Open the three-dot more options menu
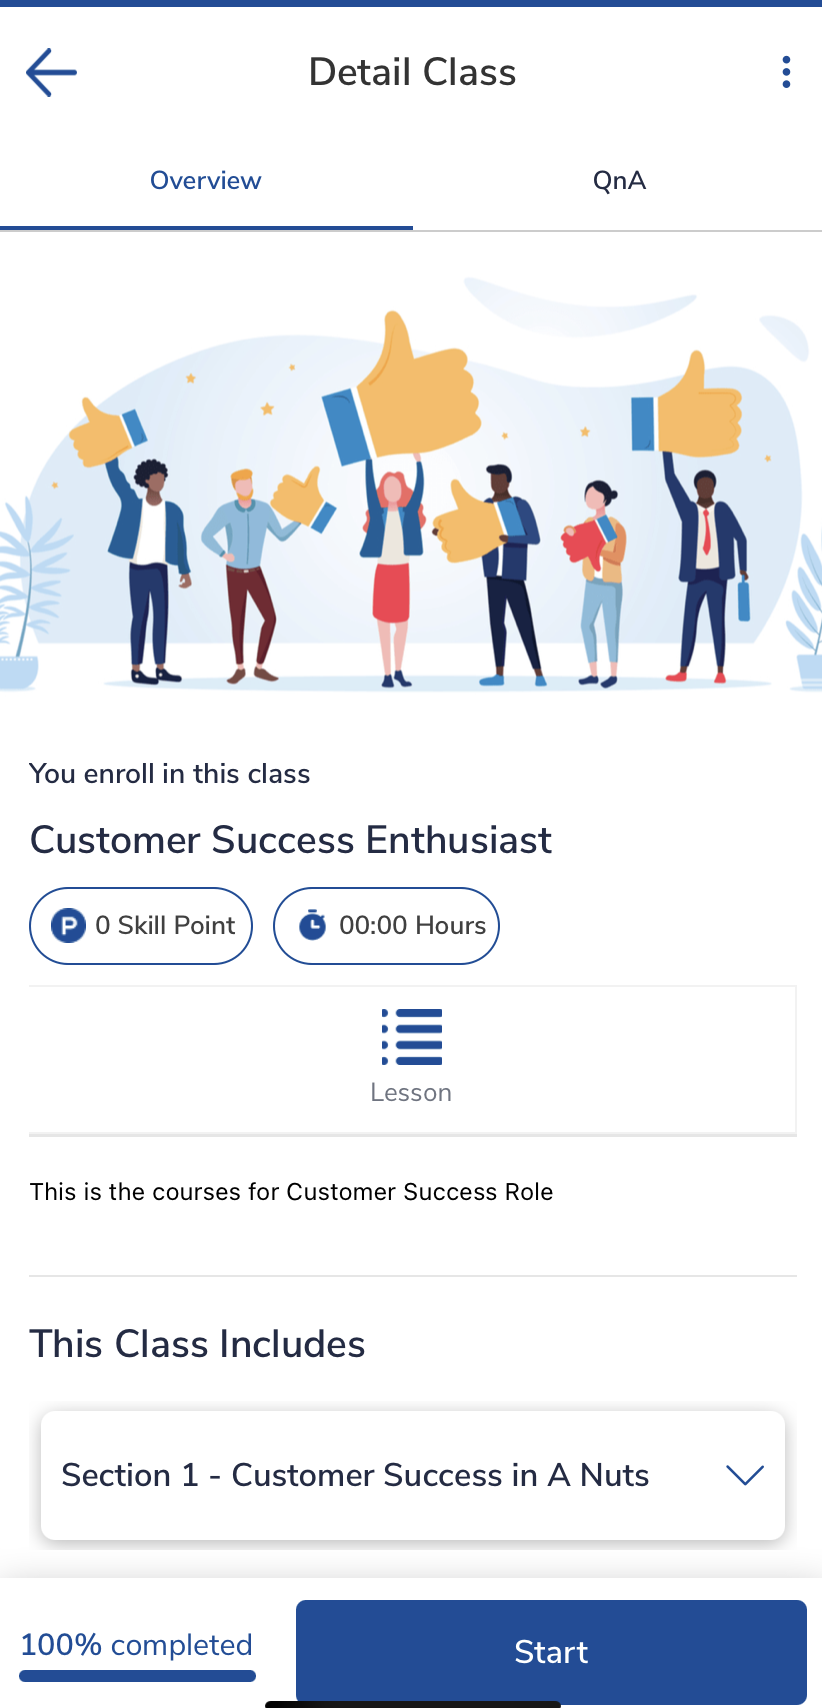 pos(786,72)
